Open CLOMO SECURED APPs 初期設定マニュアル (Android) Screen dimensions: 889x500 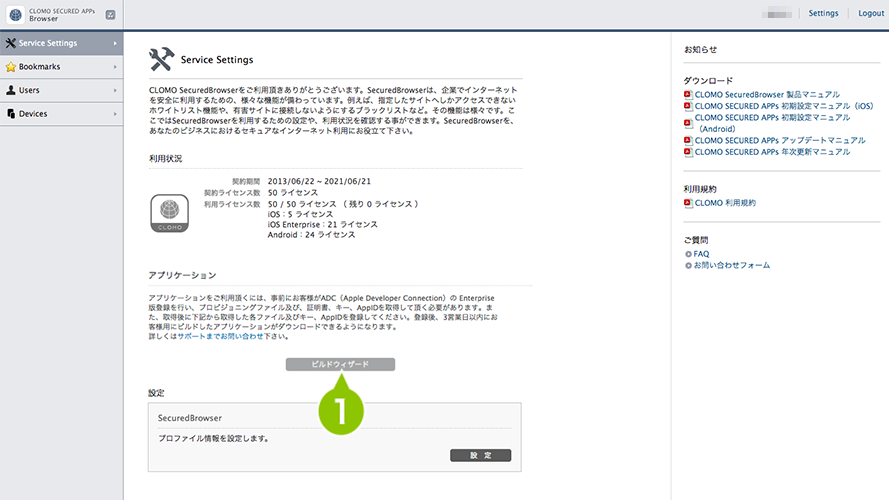(772, 123)
